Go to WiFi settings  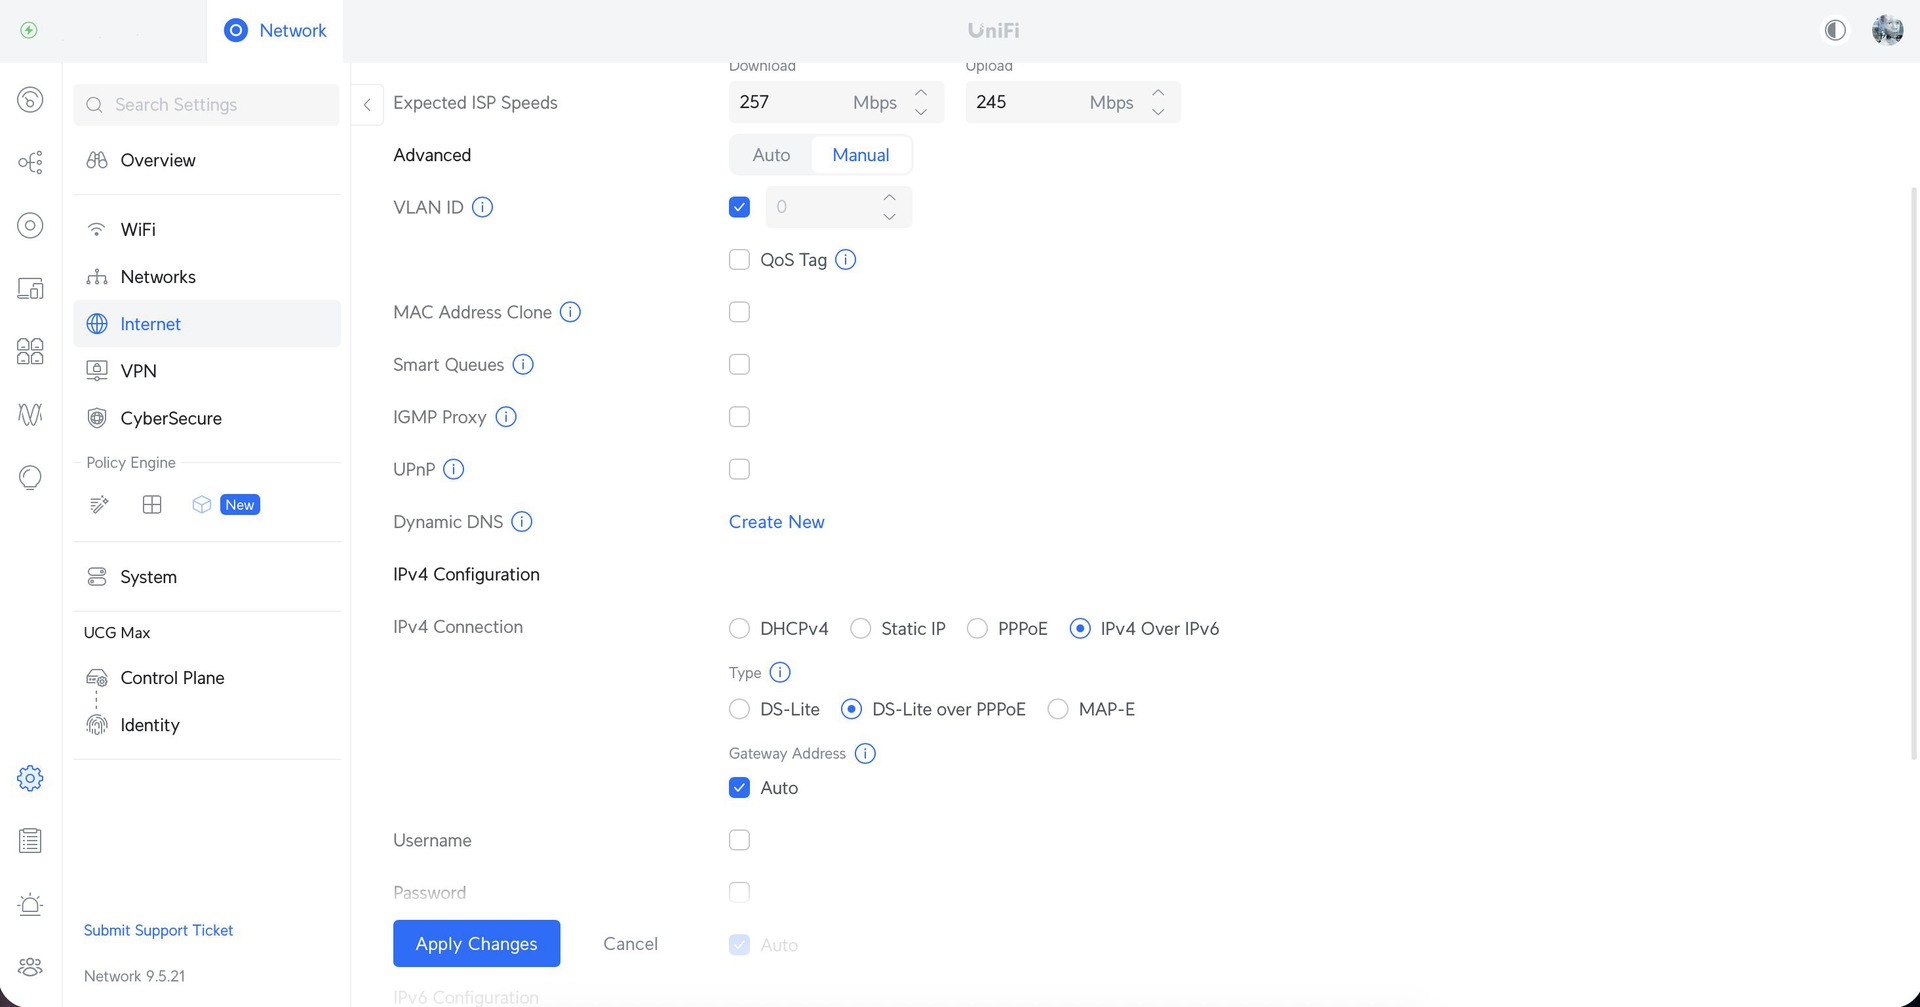click(207, 229)
